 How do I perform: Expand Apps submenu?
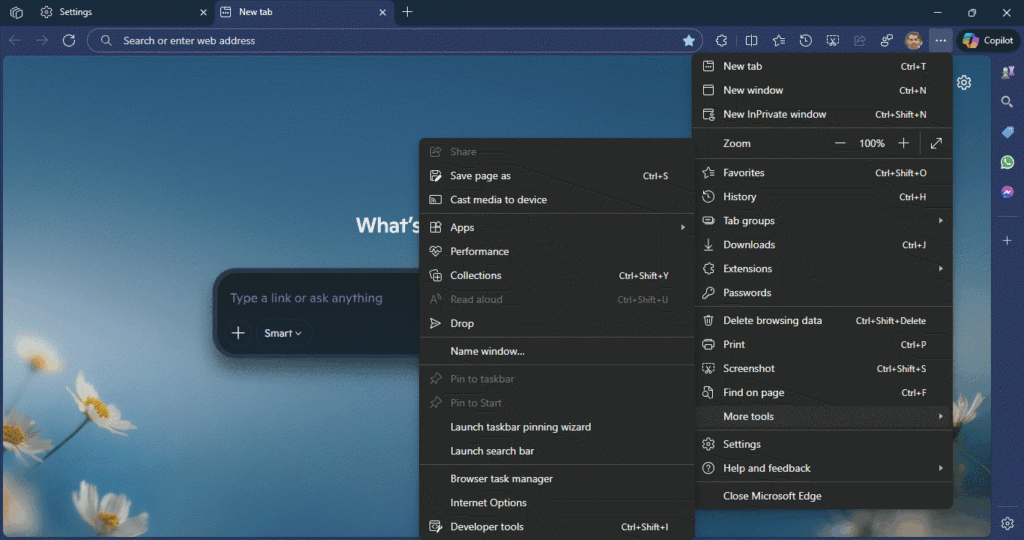click(556, 227)
